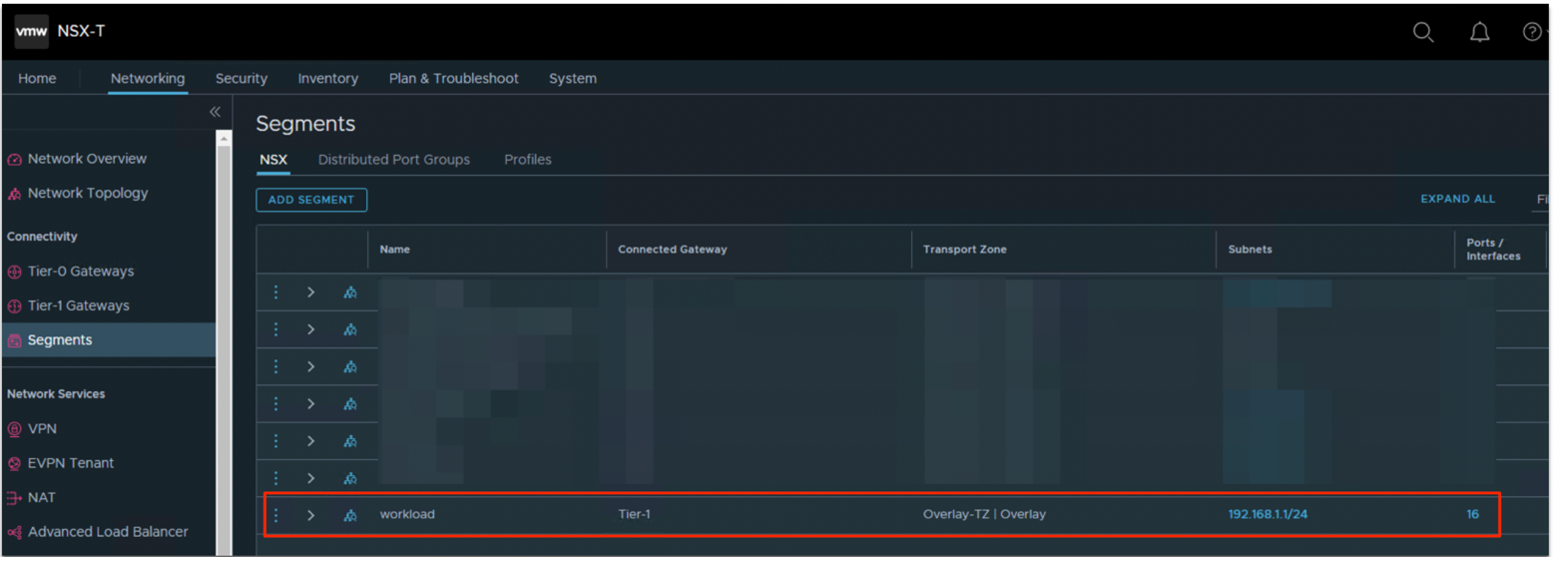Open the NAT page

coord(41,498)
